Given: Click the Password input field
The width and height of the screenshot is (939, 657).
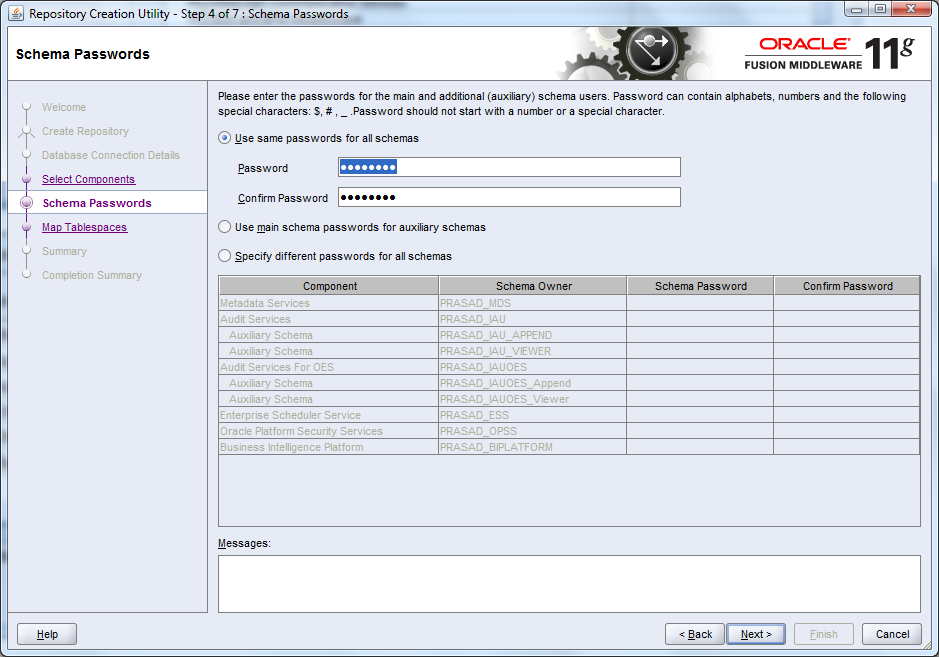Looking at the screenshot, I should (509, 167).
